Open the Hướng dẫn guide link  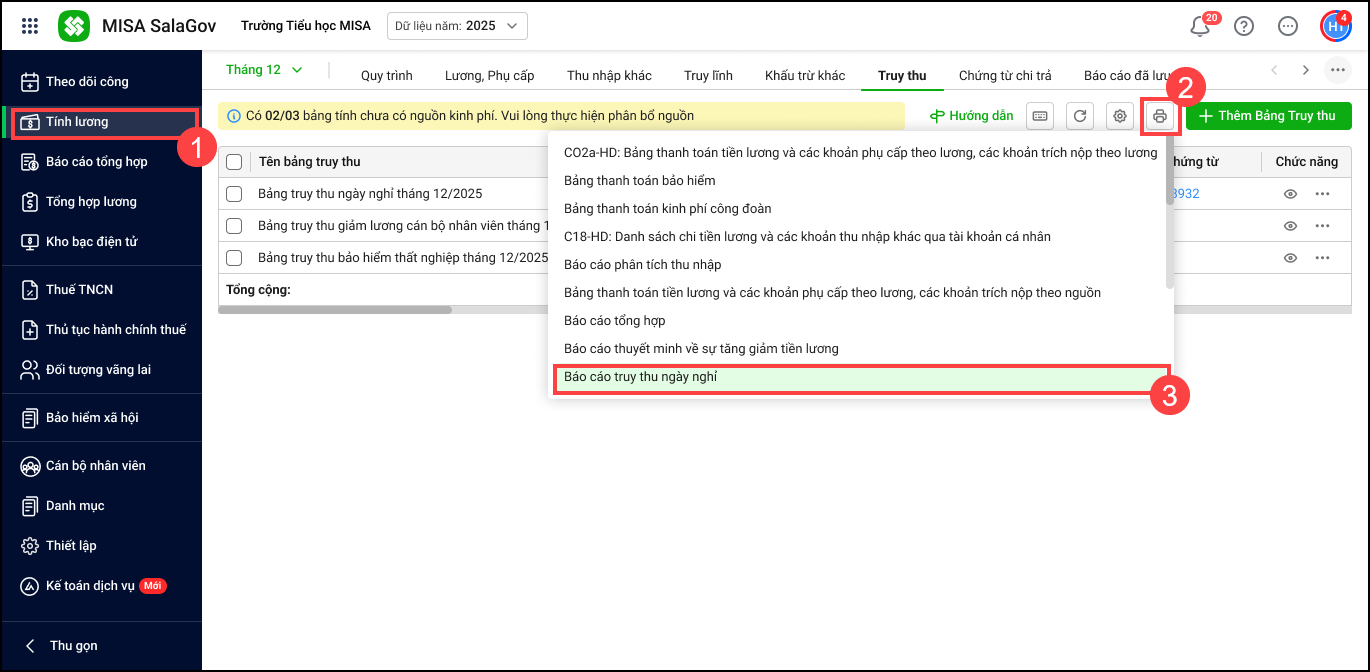(971, 116)
